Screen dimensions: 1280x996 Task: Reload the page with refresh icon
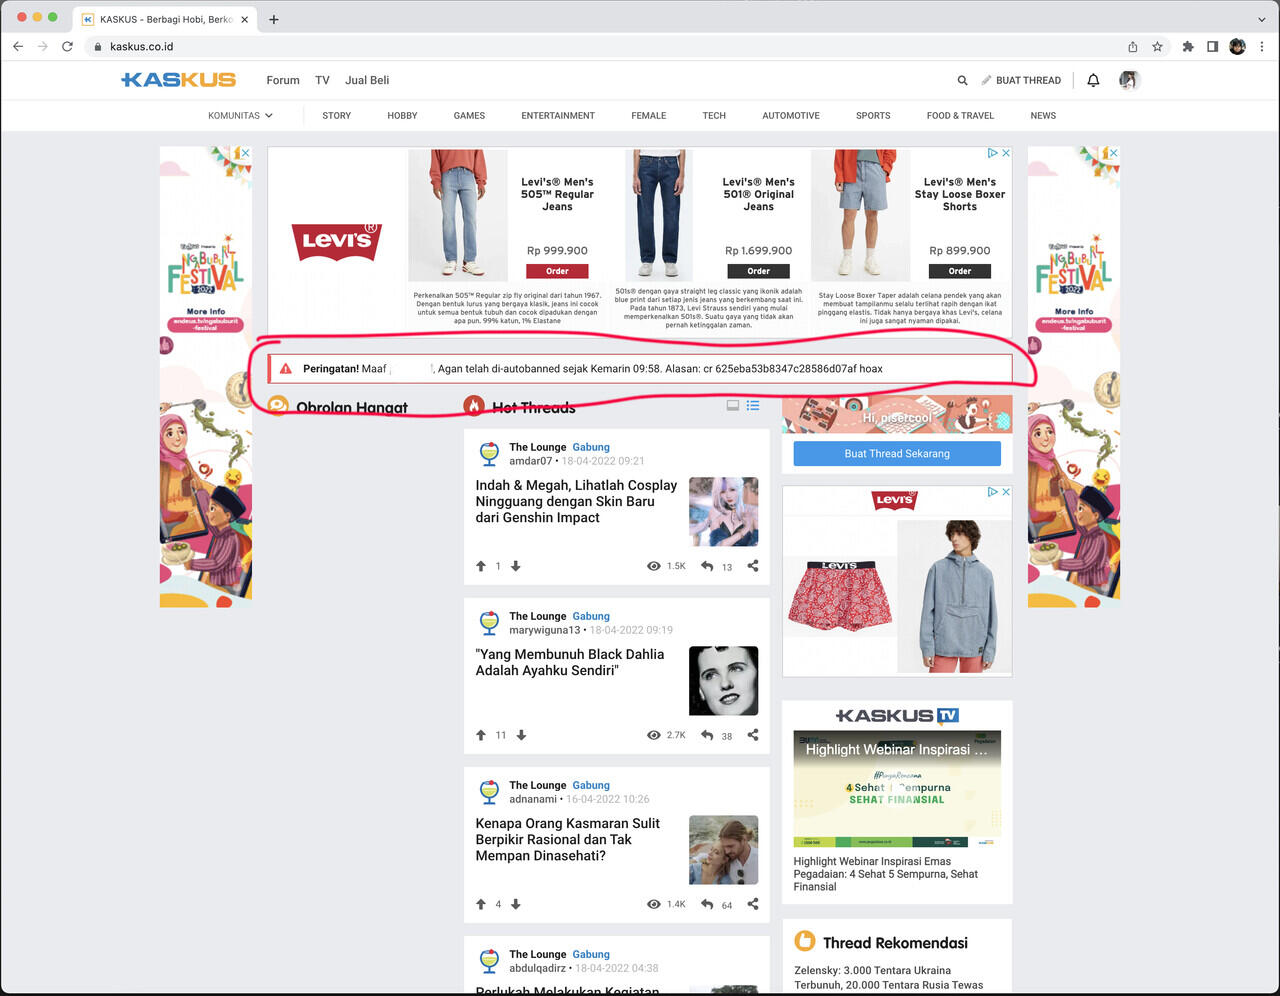tap(67, 46)
